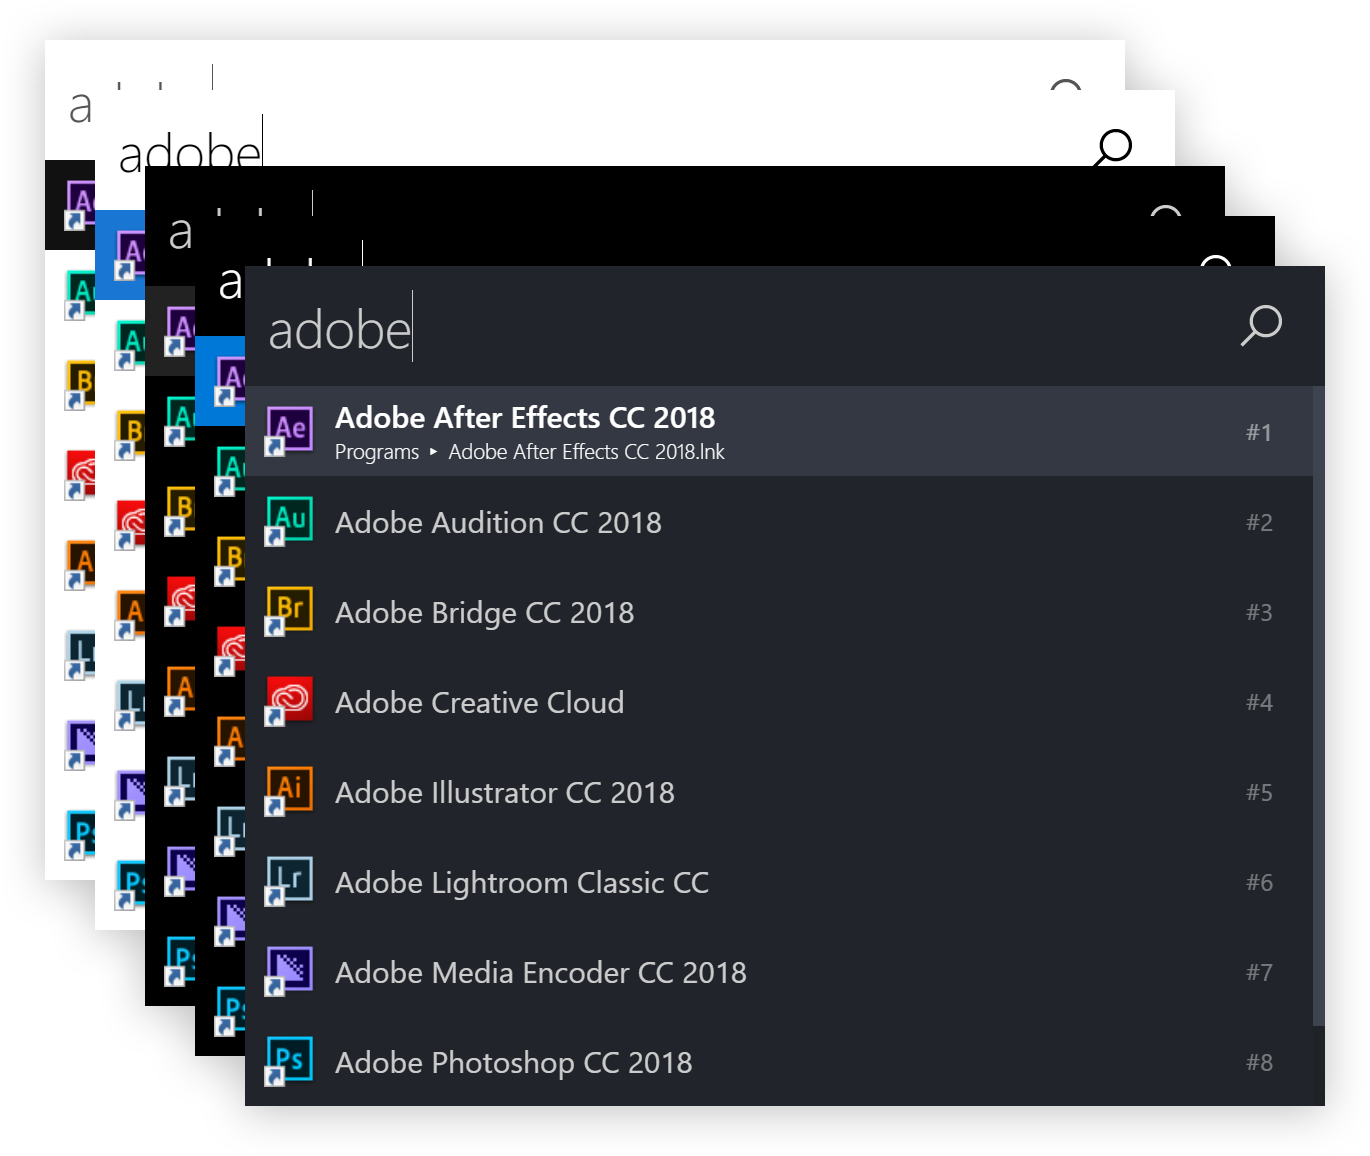
Task: Click the results list scrollbar in front window
Action: pos(1318,705)
